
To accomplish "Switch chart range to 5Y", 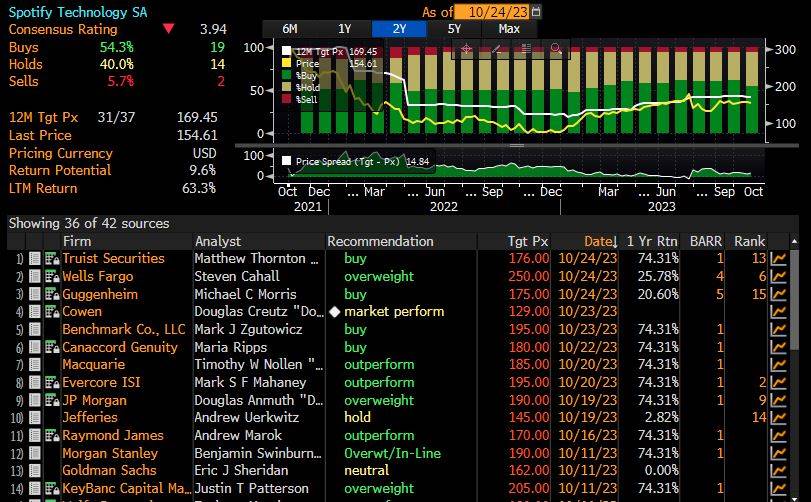I will 454,29.
